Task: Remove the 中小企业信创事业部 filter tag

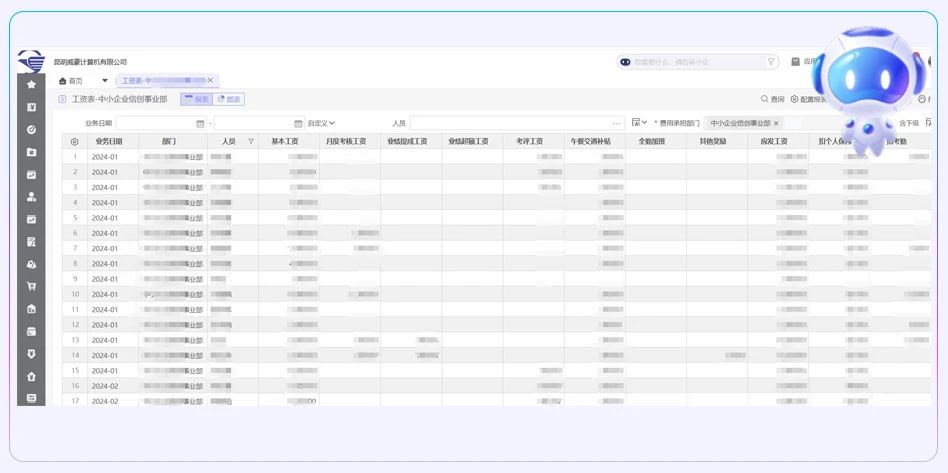Action: click(776, 123)
